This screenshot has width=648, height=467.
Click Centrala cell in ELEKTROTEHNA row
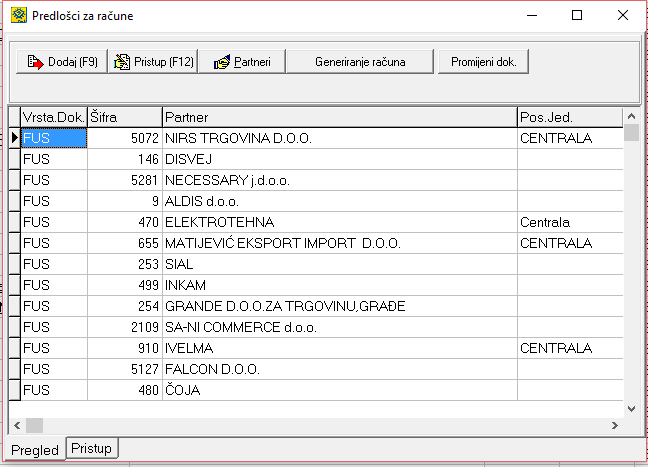[570, 222]
